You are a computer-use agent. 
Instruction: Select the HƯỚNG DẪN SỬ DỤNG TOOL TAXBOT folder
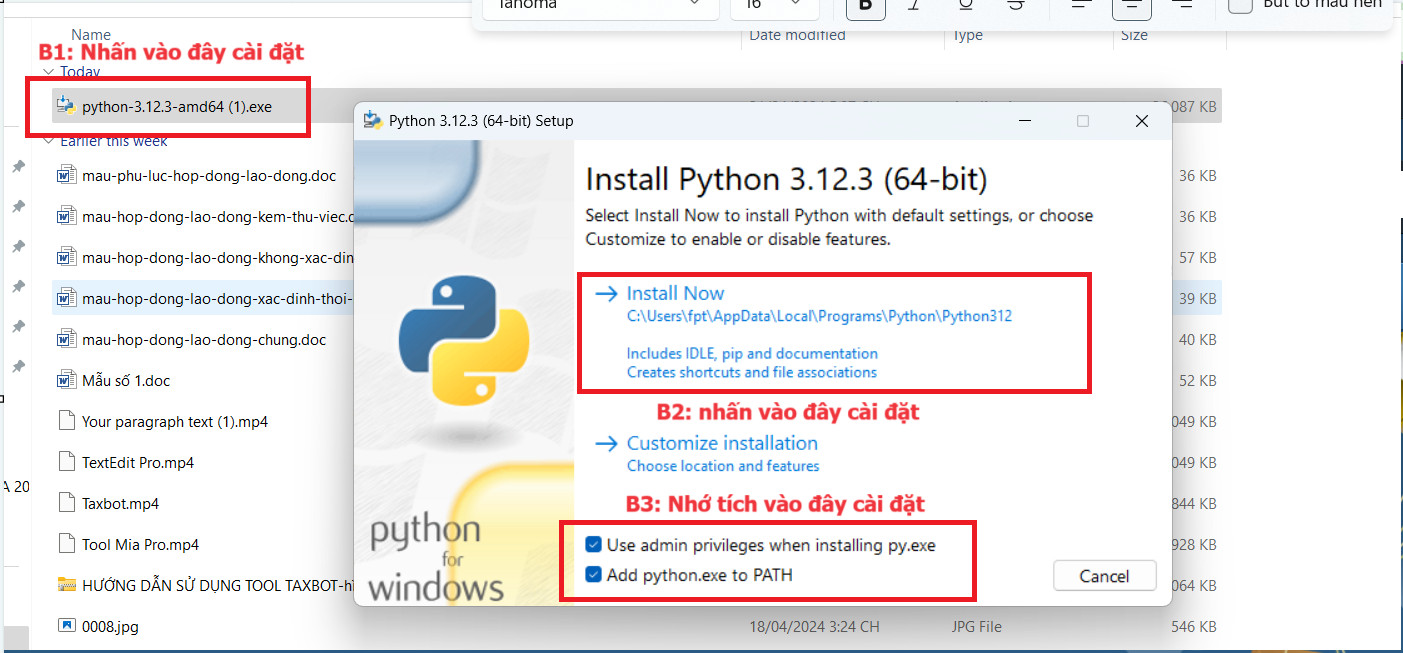tap(218, 585)
